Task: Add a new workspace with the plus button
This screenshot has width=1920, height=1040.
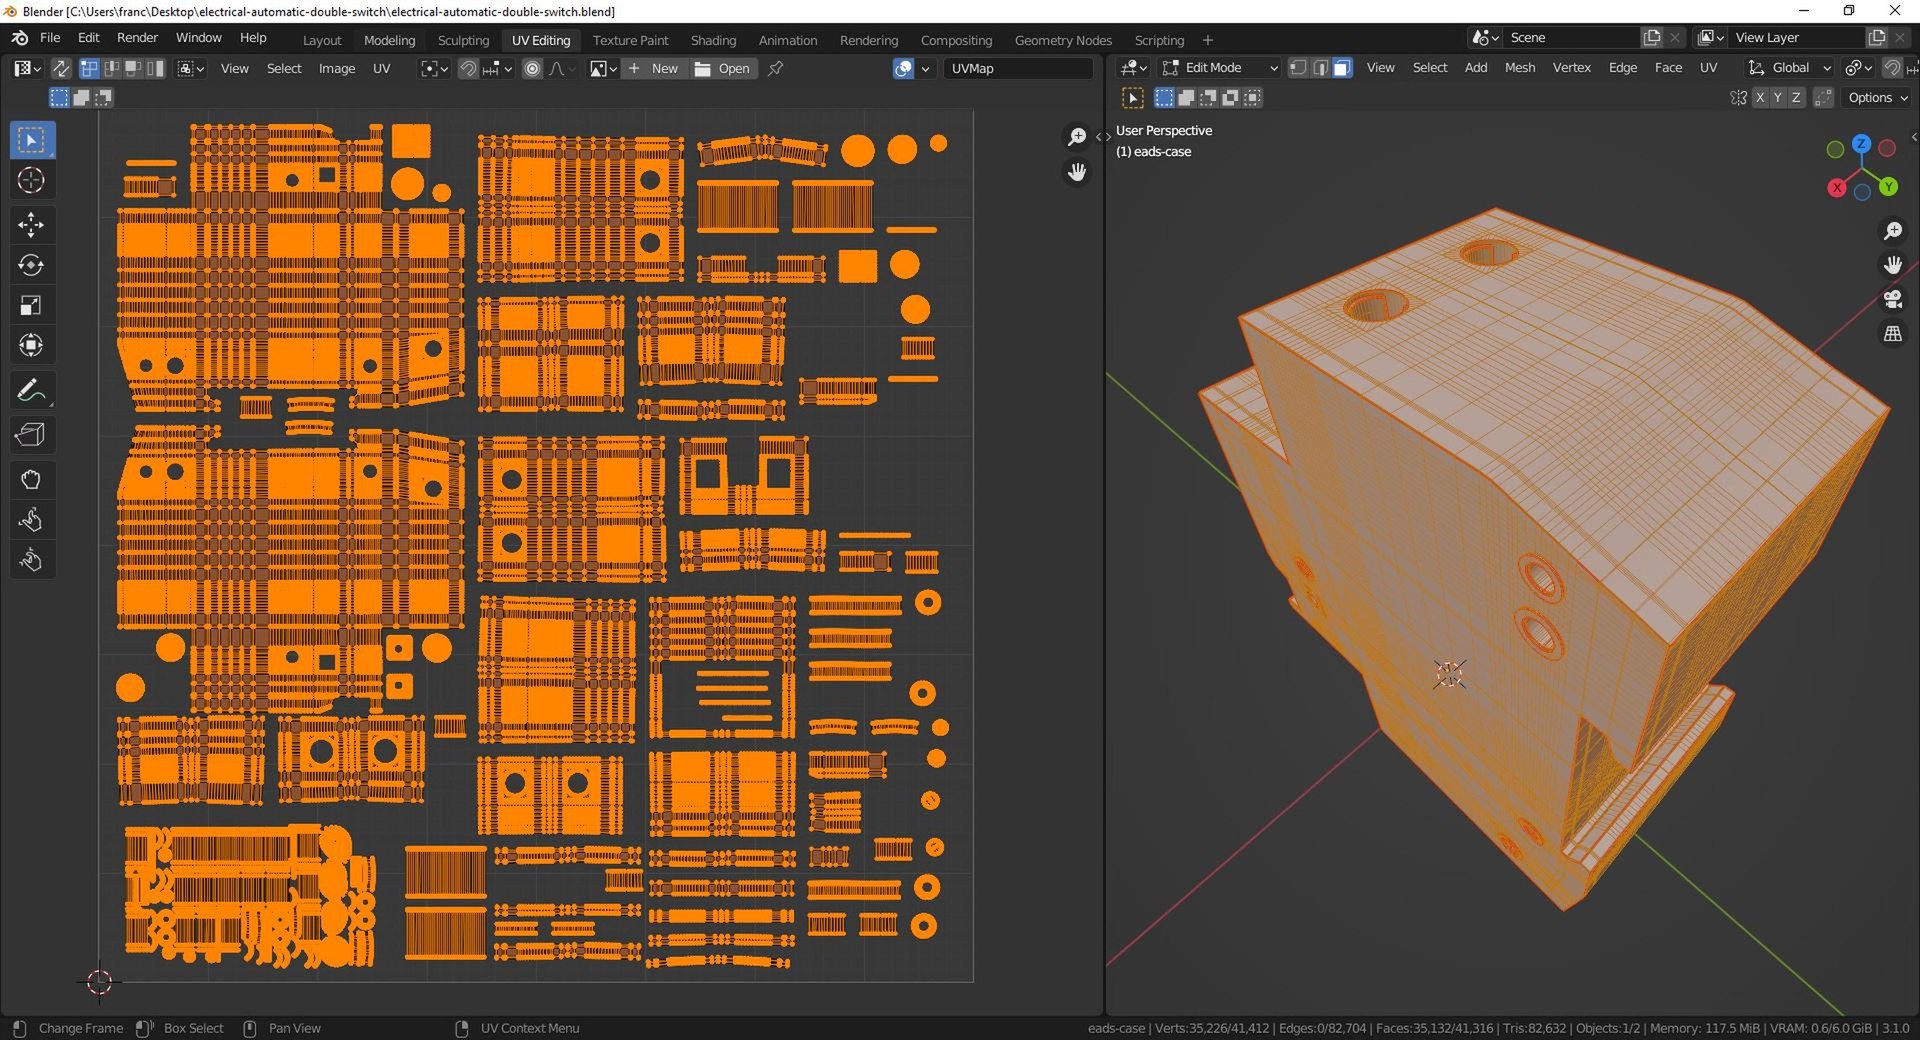Action: (x=1208, y=40)
